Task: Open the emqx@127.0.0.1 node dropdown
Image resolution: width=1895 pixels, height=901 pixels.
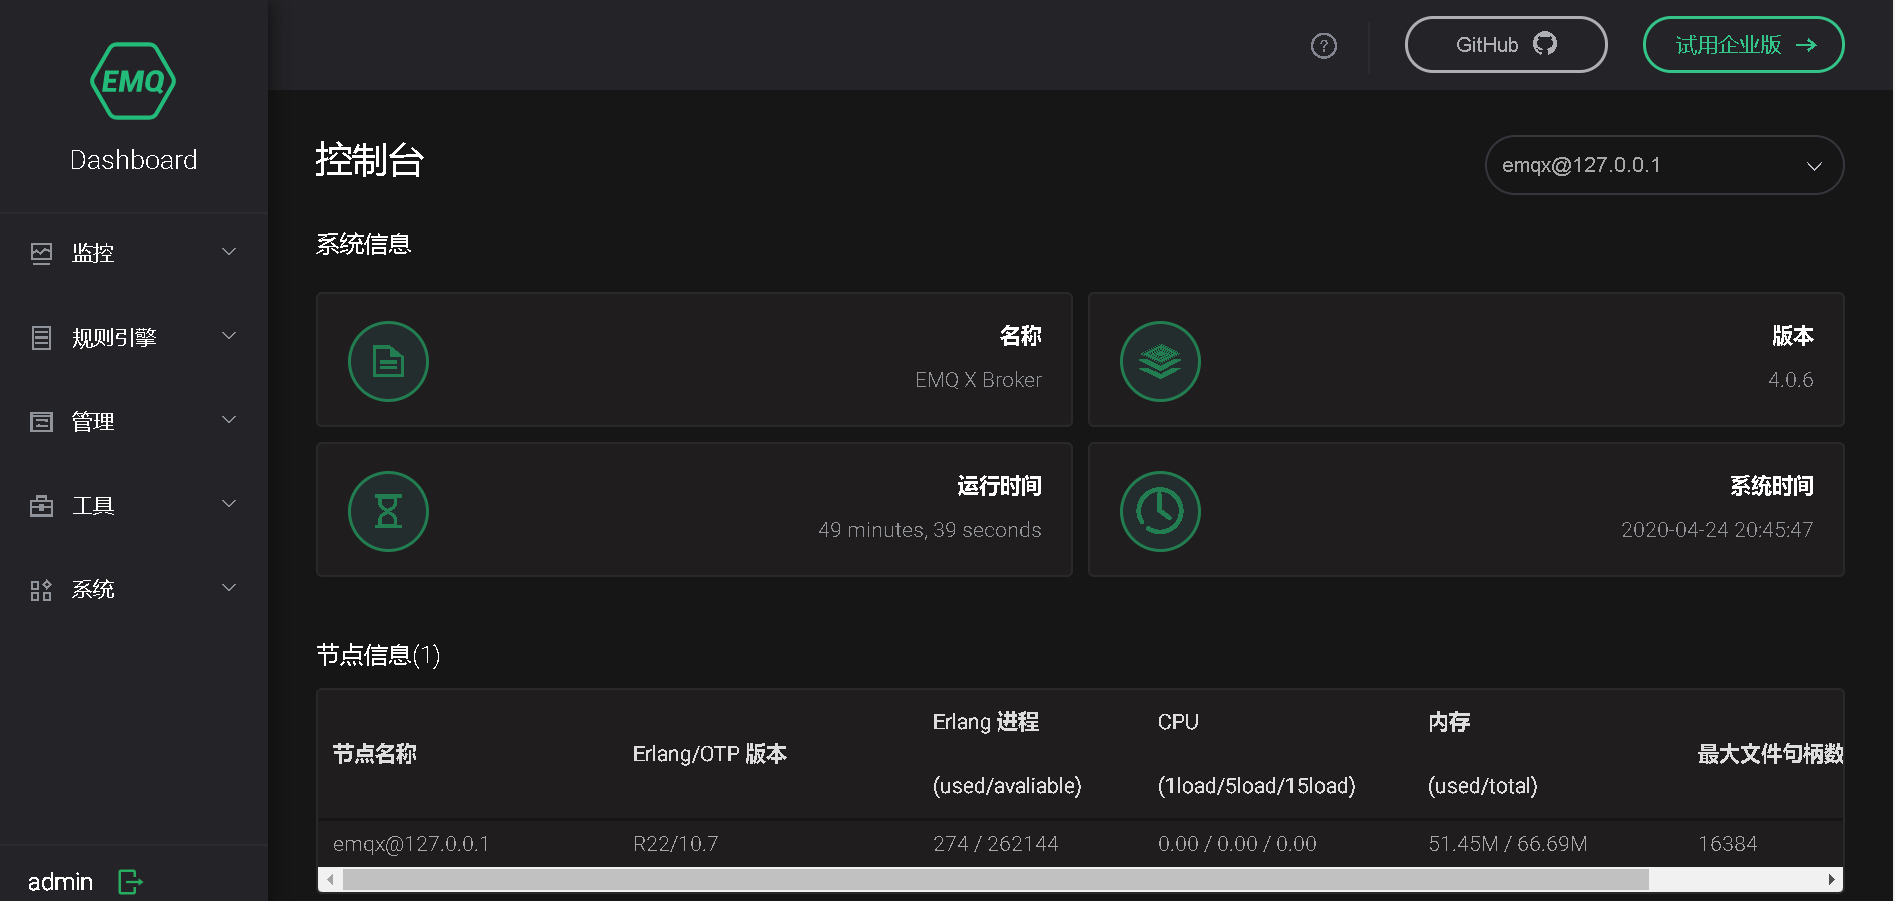Action: [1664, 165]
